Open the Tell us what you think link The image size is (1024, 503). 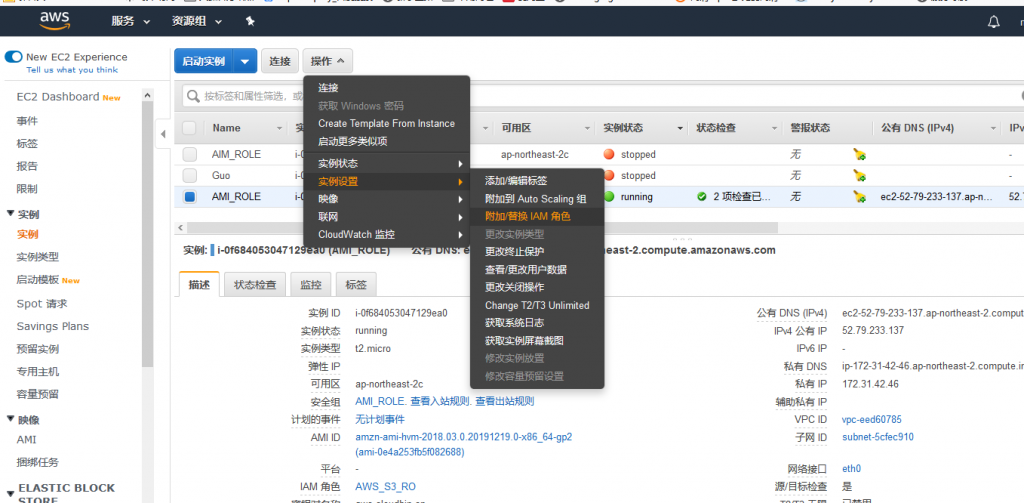click(72, 70)
